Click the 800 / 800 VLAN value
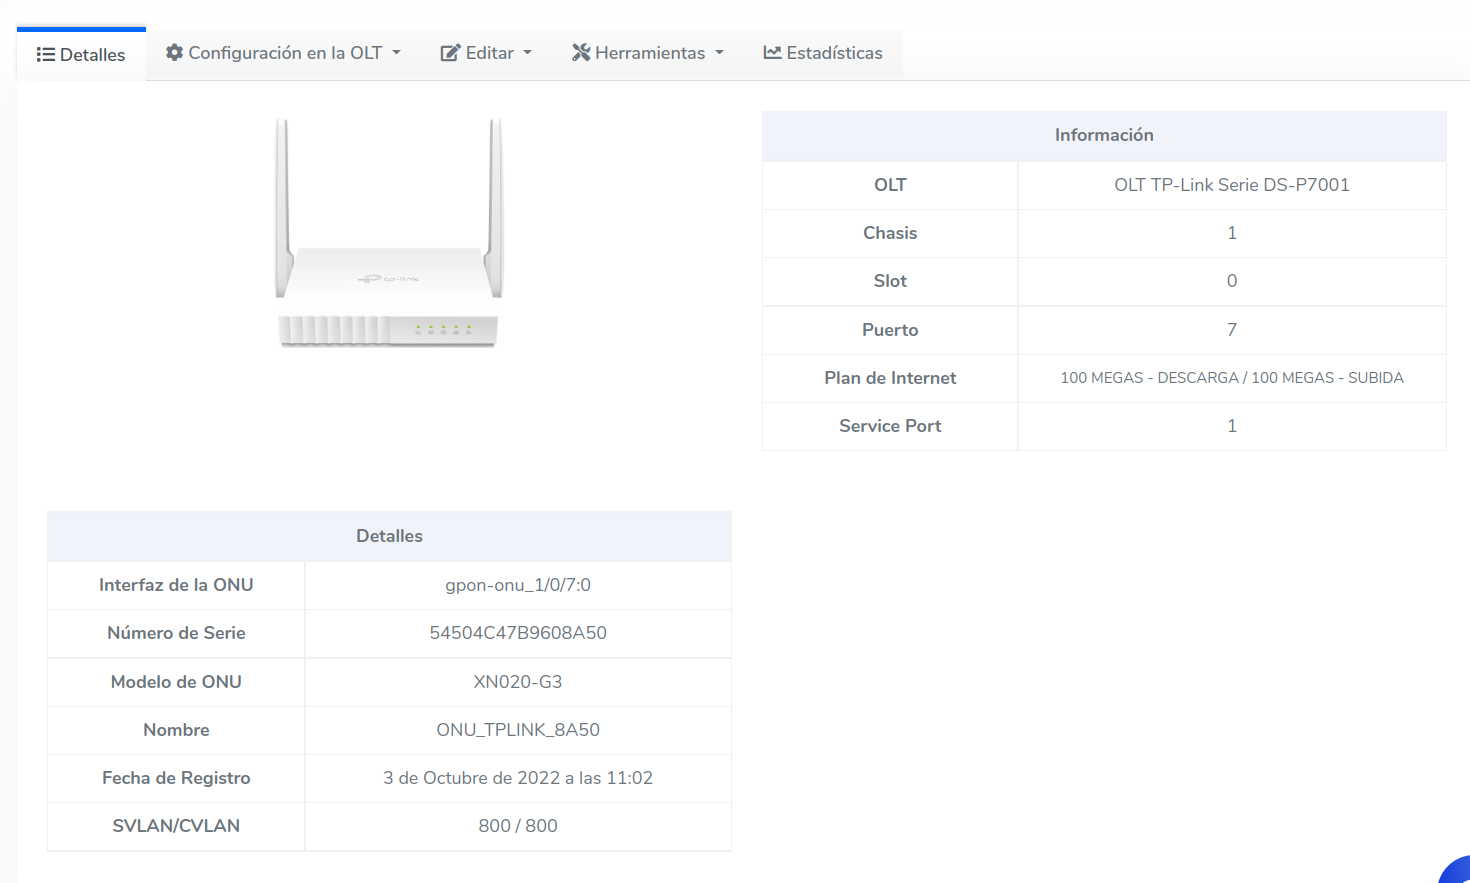The width and height of the screenshot is (1470, 883). (518, 826)
